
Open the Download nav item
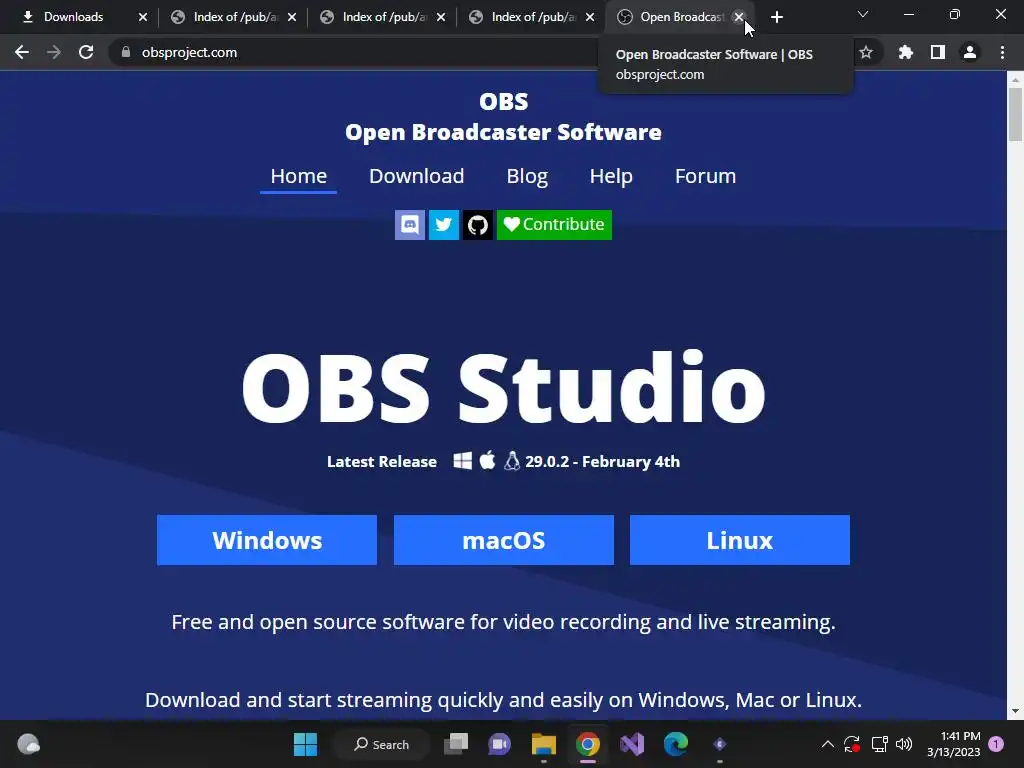417,176
